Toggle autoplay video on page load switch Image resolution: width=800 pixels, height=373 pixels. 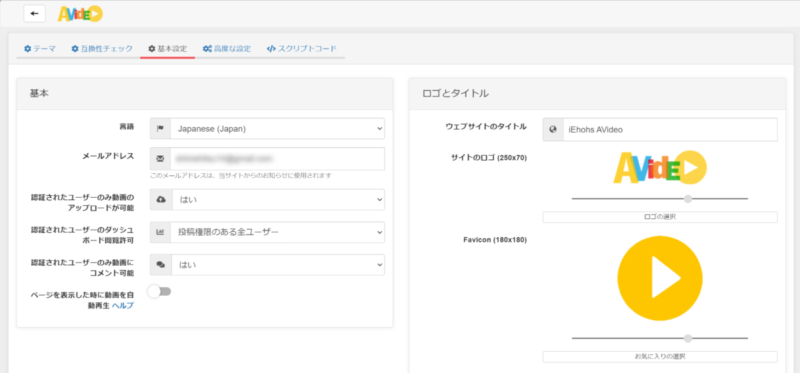pyautogui.click(x=159, y=291)
